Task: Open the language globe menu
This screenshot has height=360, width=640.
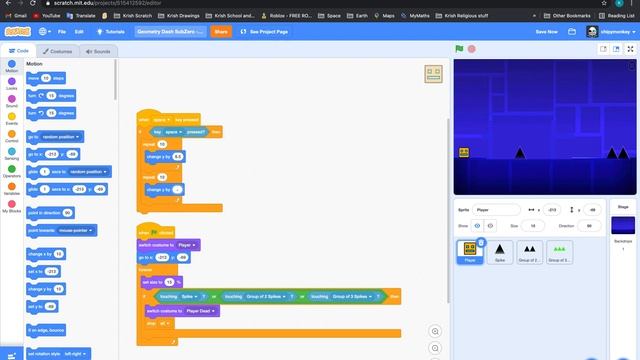Action: (x=44, y=31)
